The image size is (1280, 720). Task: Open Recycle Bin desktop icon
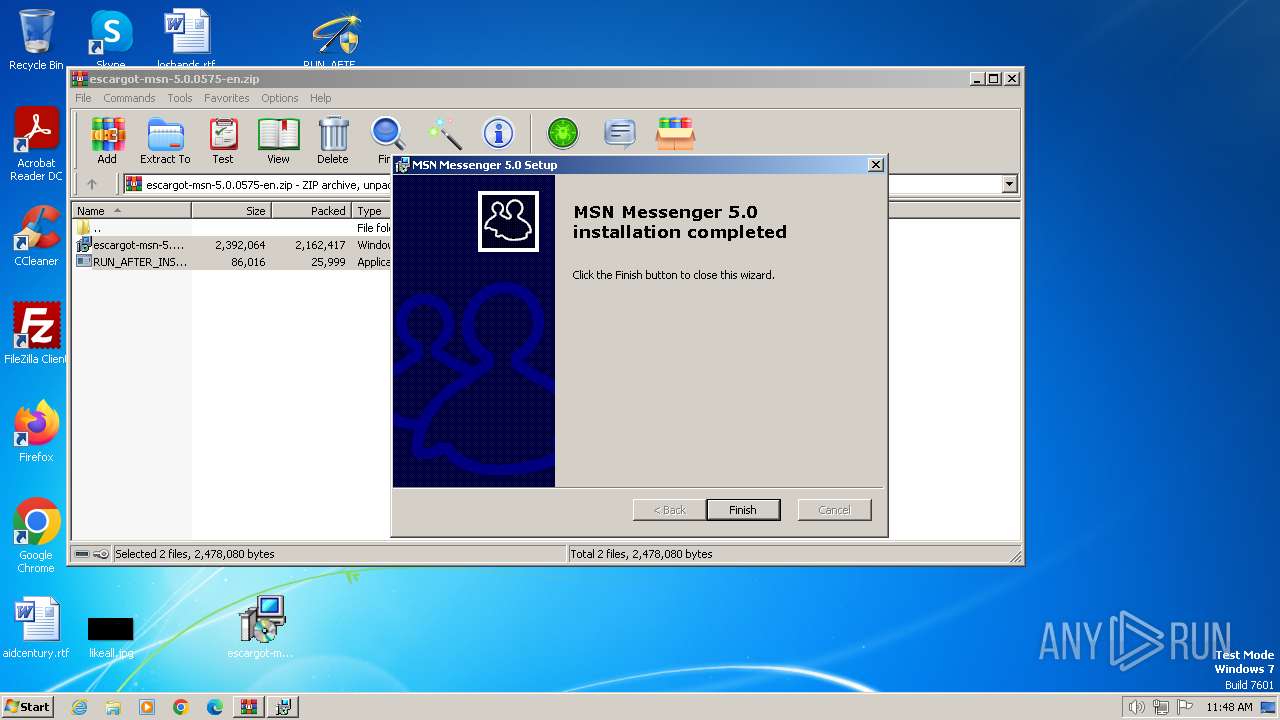pyautogui.click(x=36, y=41)
